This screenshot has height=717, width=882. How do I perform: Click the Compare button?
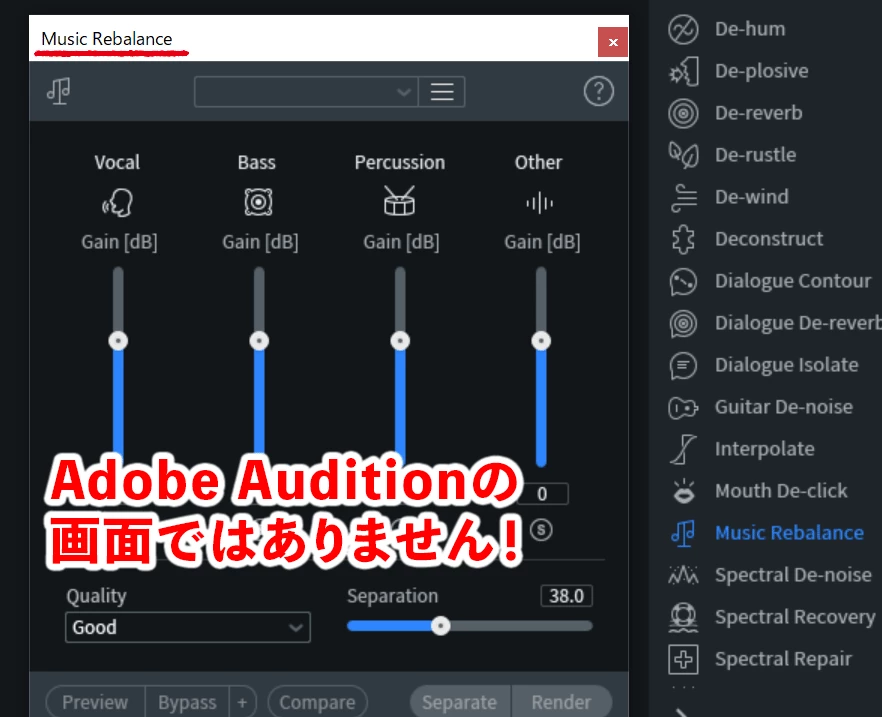tap(317, 702)
